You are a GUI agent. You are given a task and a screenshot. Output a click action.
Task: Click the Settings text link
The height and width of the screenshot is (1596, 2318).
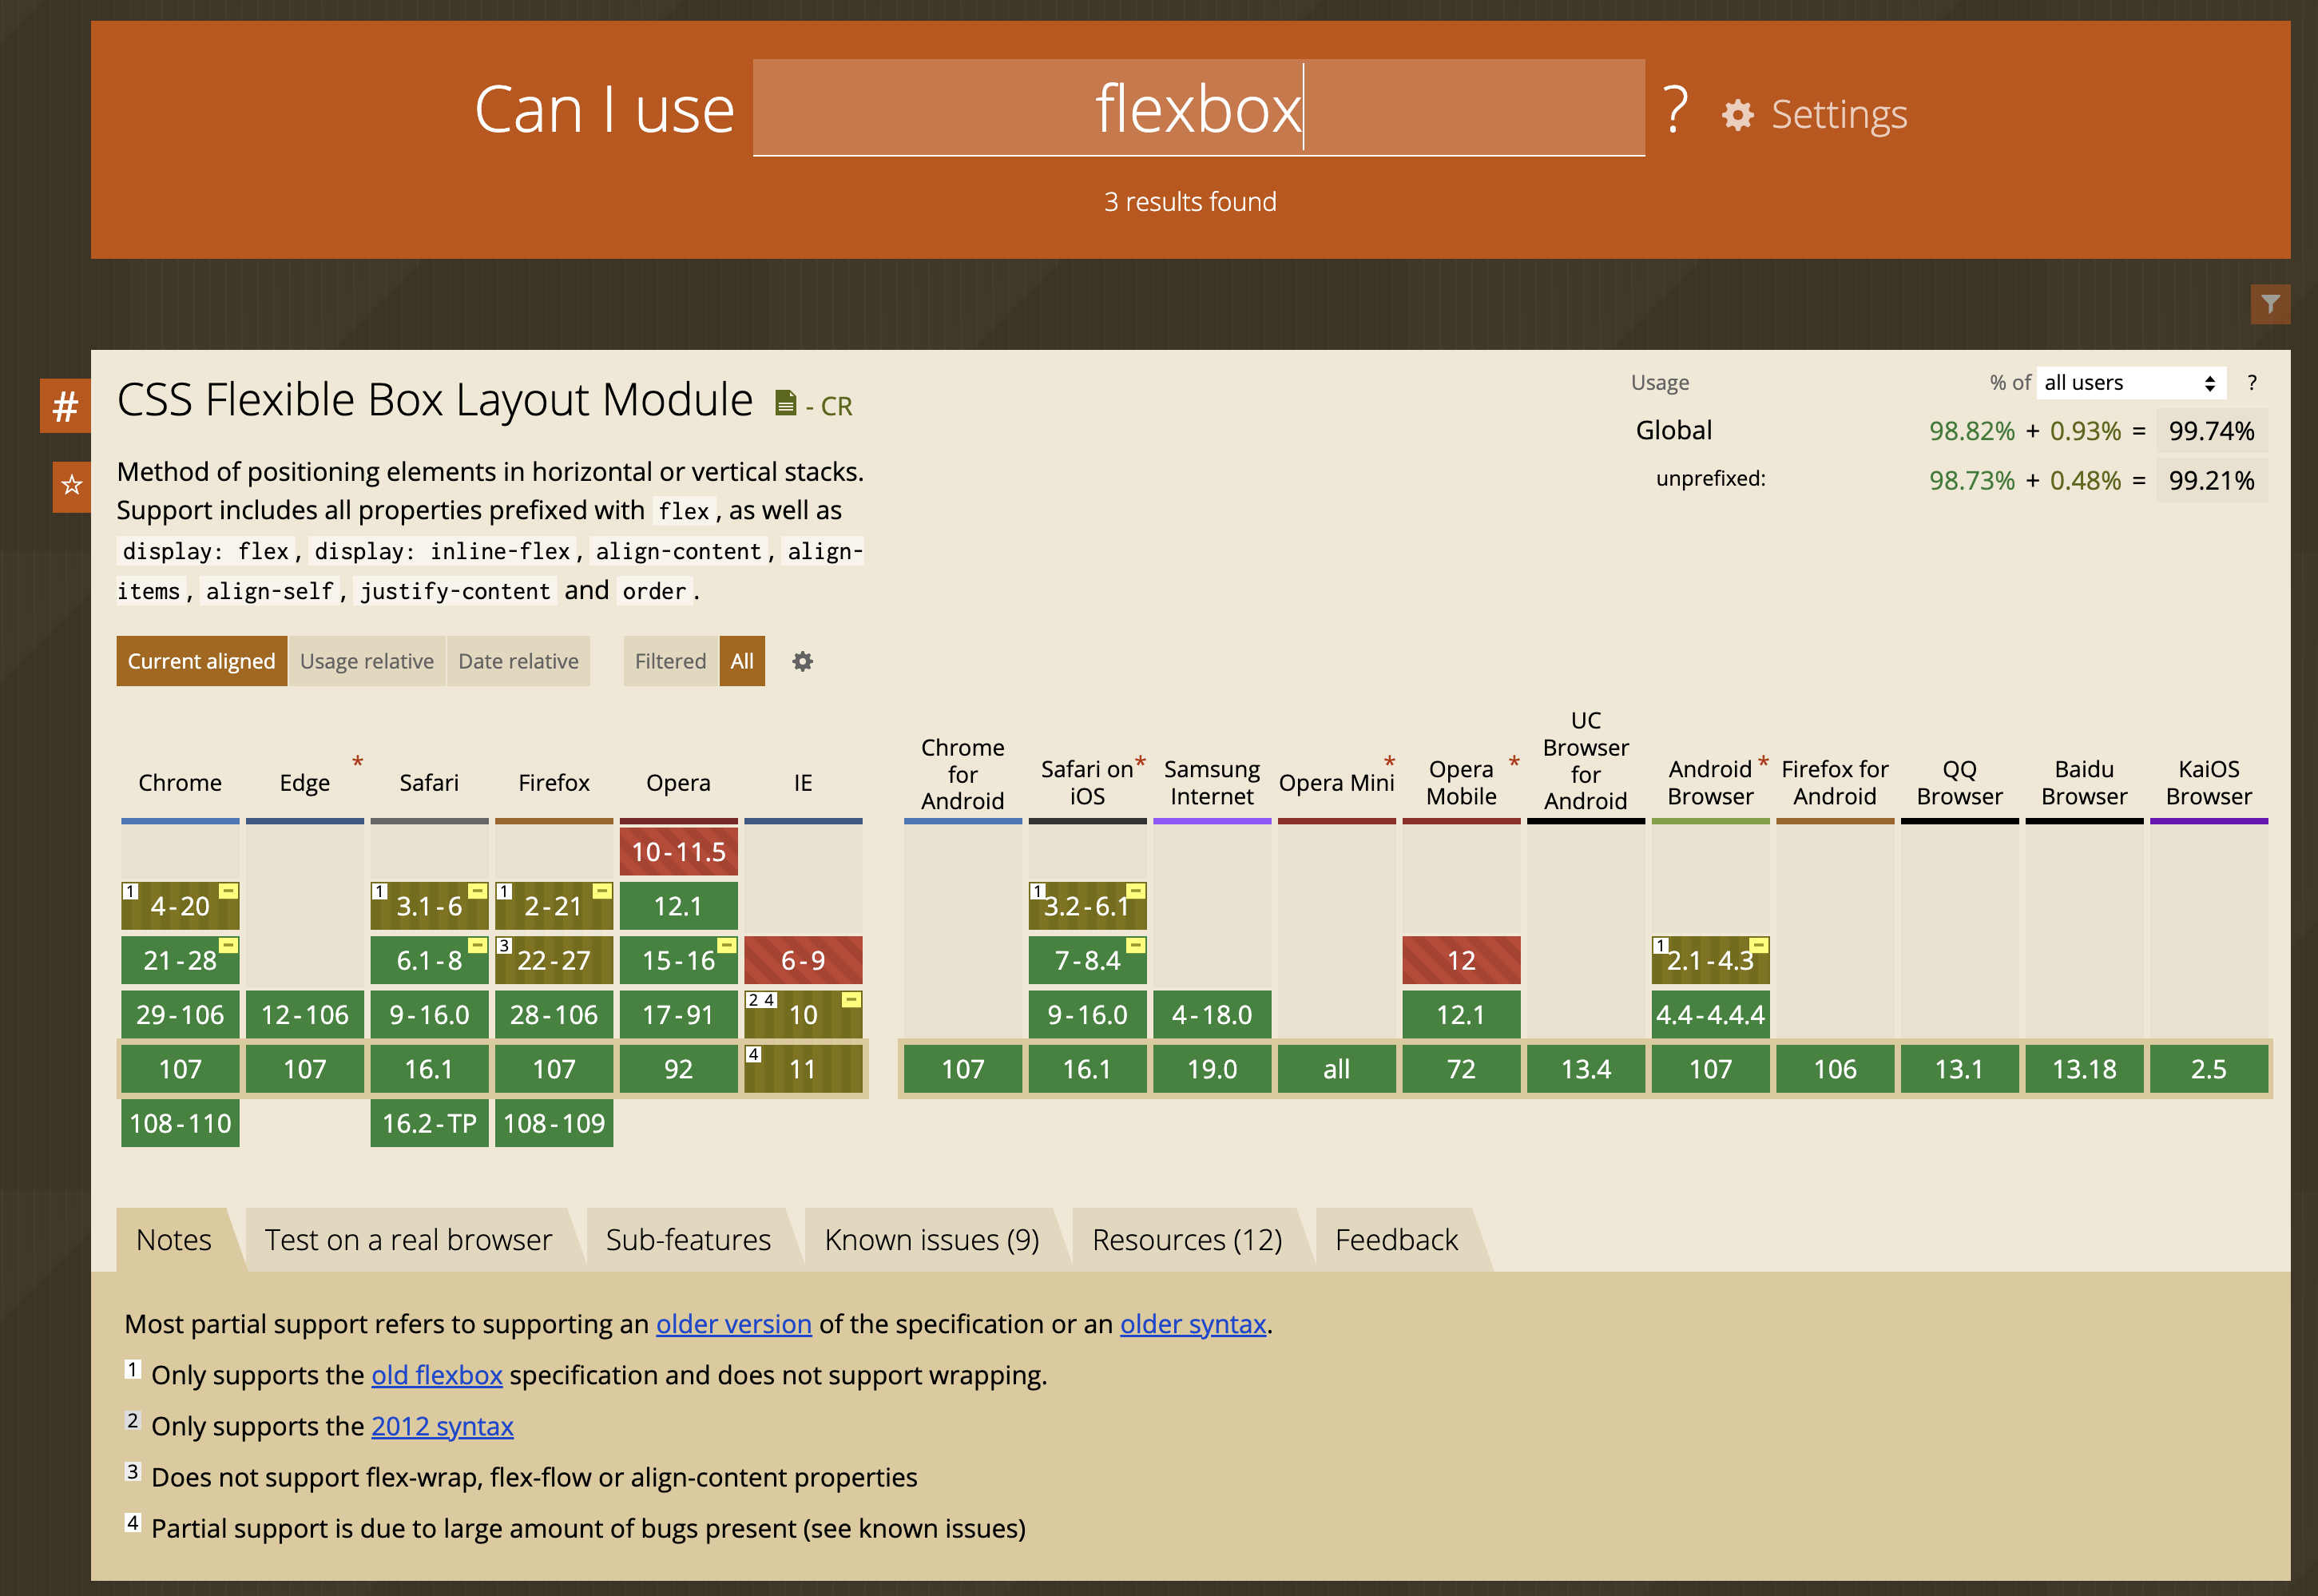pyautogui.click(x=1839, y=114)
